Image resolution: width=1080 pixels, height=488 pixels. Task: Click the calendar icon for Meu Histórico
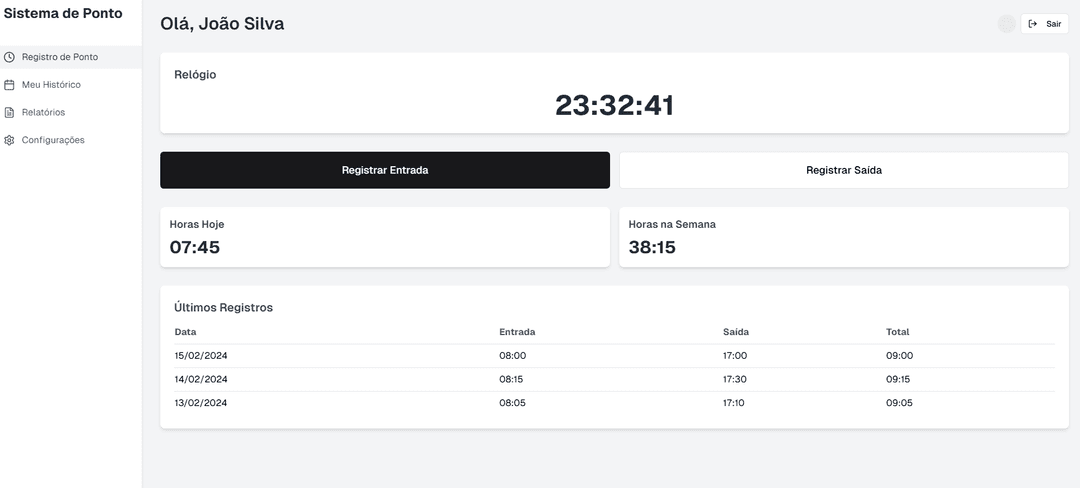(x=10, y=85)
